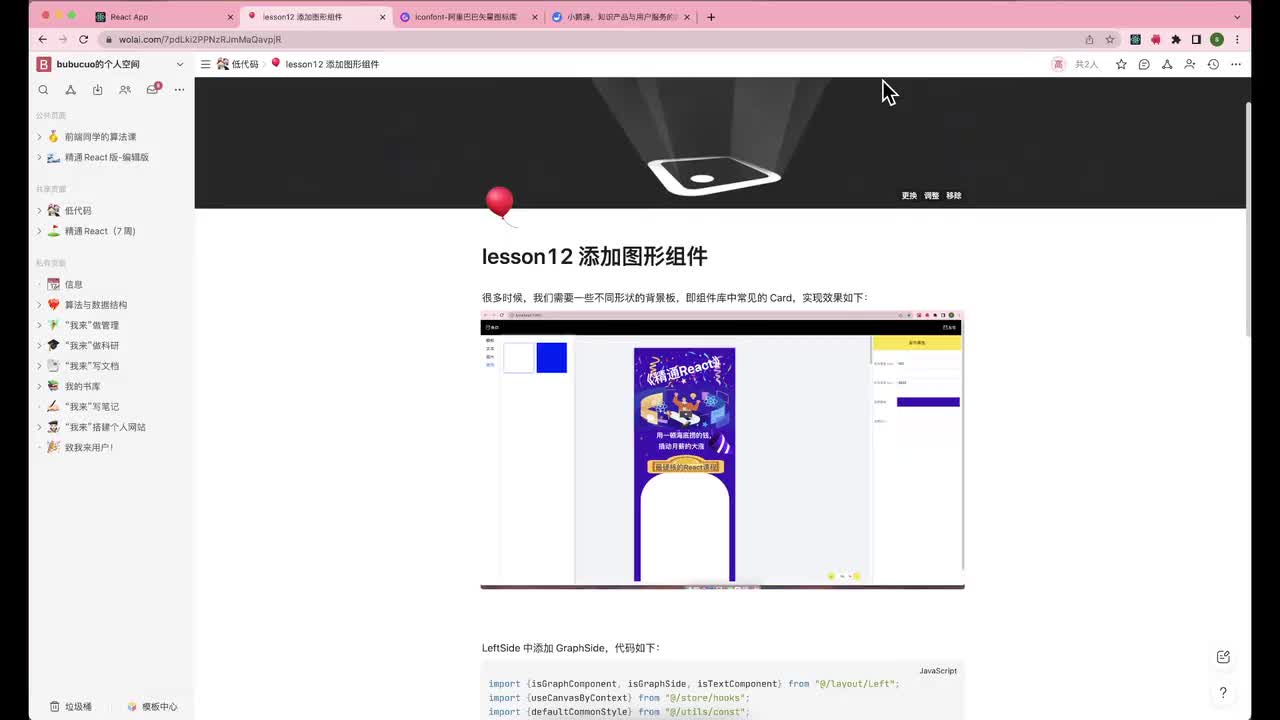This screenshot has width=1280, height=720.
Task: Click the 共2人 collaborator count
Action: click(x=1086, y=64)
